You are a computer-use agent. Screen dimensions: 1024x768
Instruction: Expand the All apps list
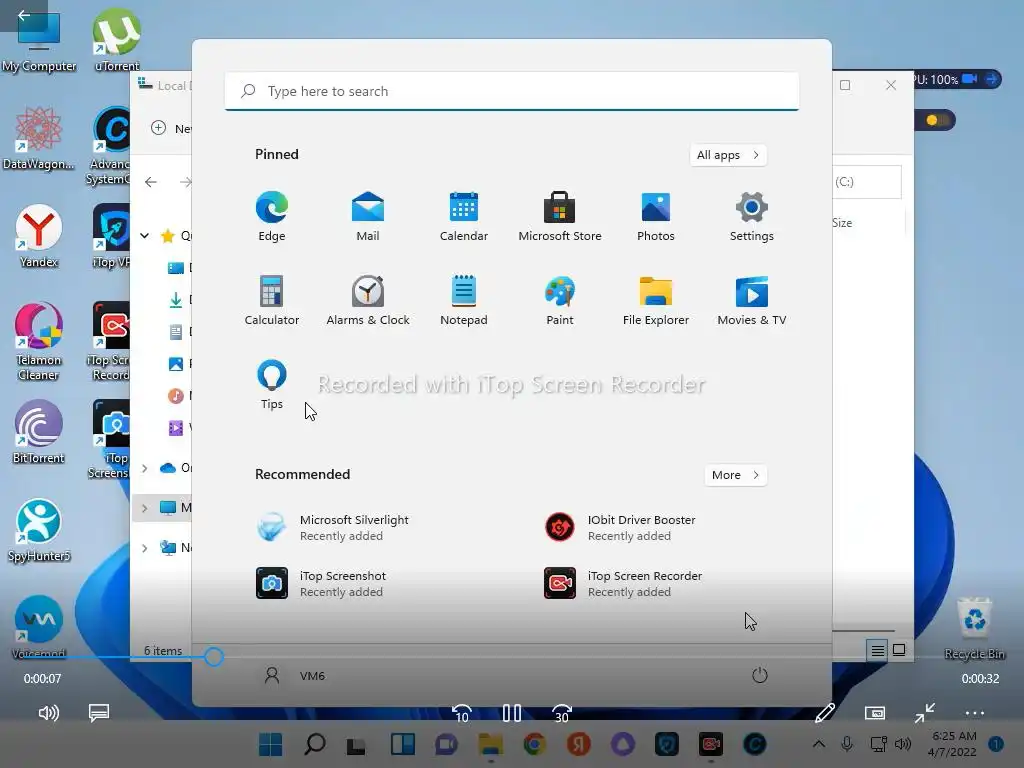tap(728, 155)
